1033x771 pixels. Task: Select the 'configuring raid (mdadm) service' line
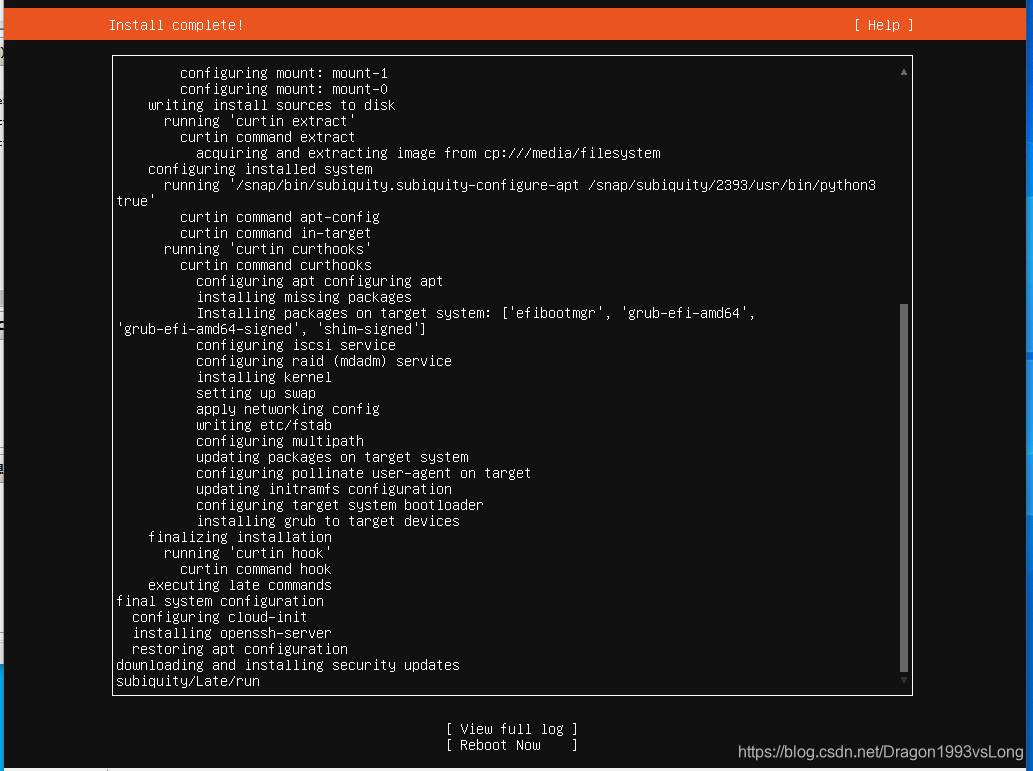click(x=323, y=360)
